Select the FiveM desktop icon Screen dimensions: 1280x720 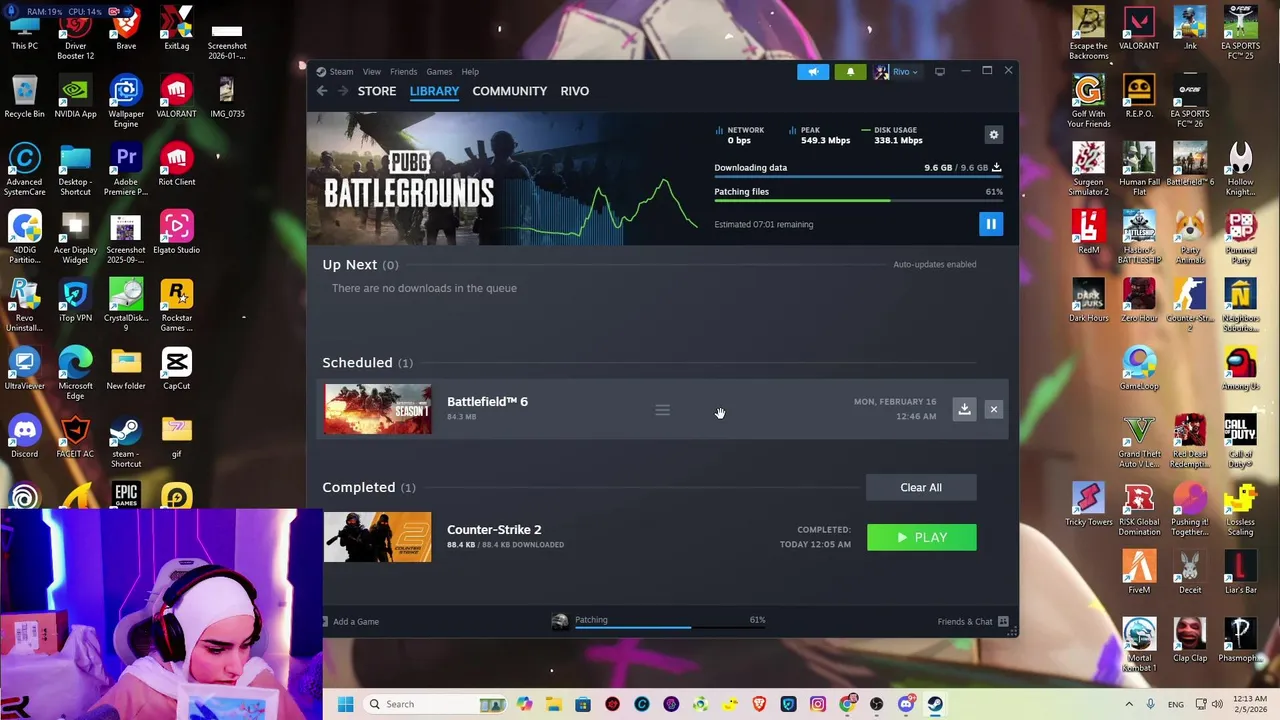click(1139, 573)
